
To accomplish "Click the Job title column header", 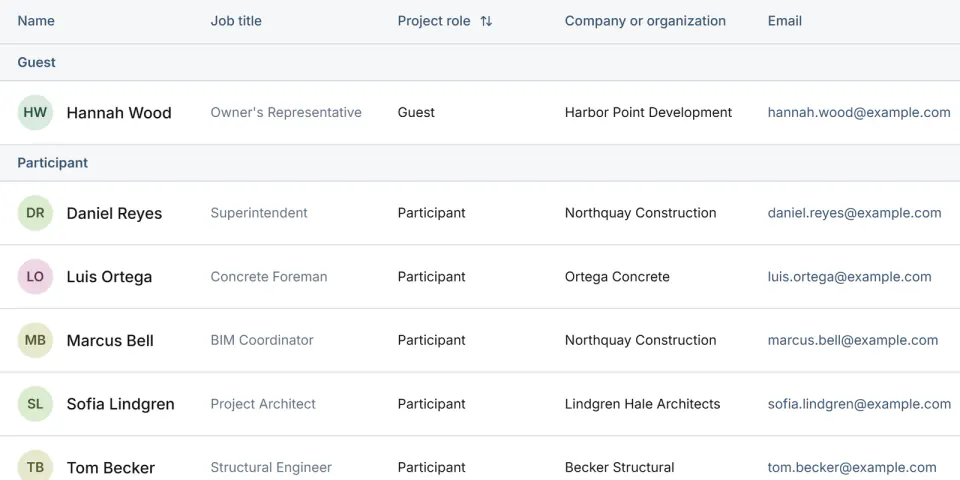I will (236, 21).
